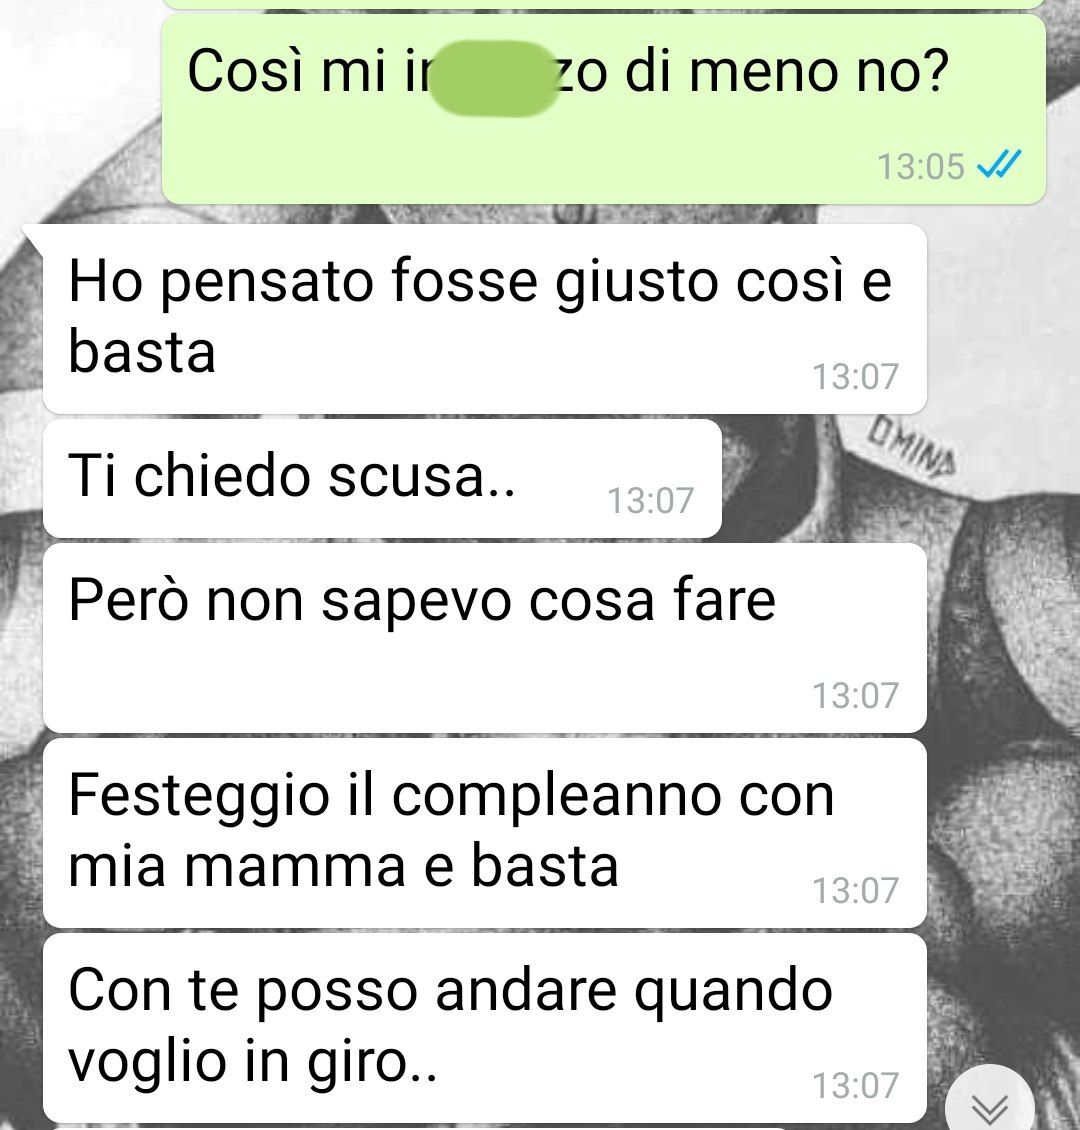Tap the partially visible green bubble at top
1080x1130 pixels.
pos(604,4)
